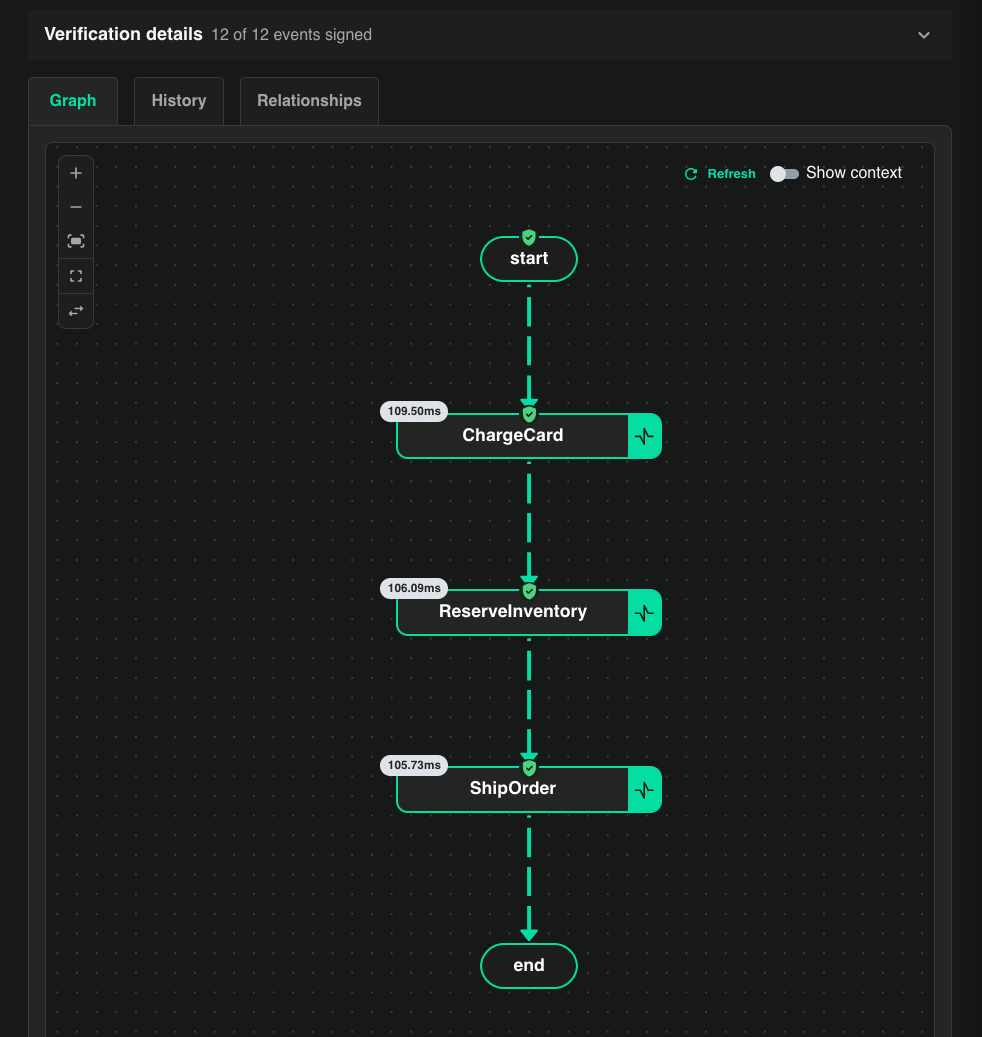This screenshot has width=982, height=1037.
Task: Open the fullscreen mode icon
Action: pos(76,276)
